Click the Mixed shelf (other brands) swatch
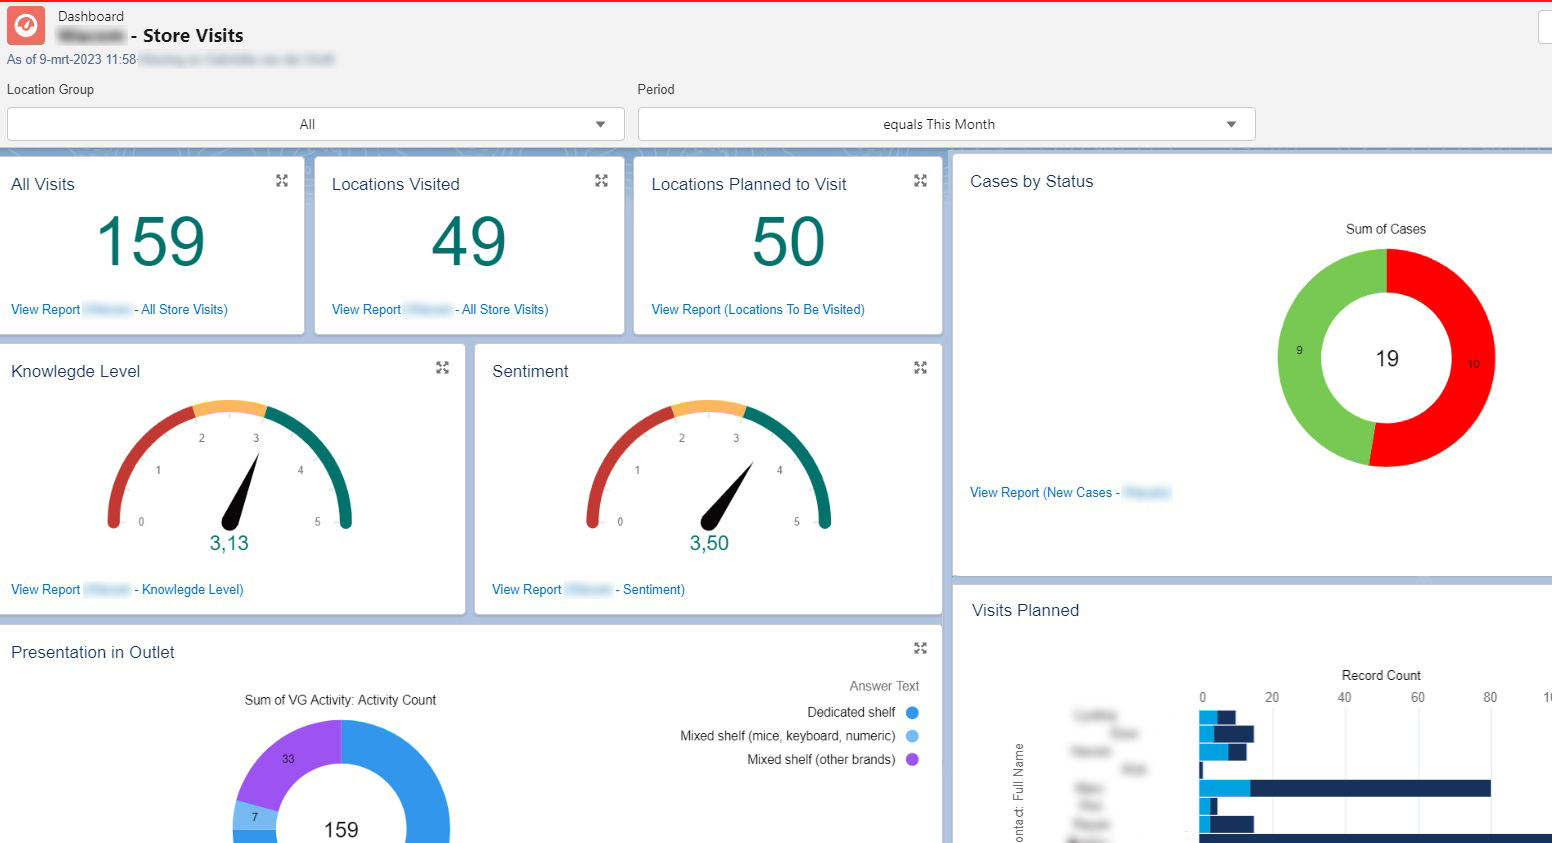The height and width of the screenshot is (843, 1552). pyautogui.click(x=912, y=760)
